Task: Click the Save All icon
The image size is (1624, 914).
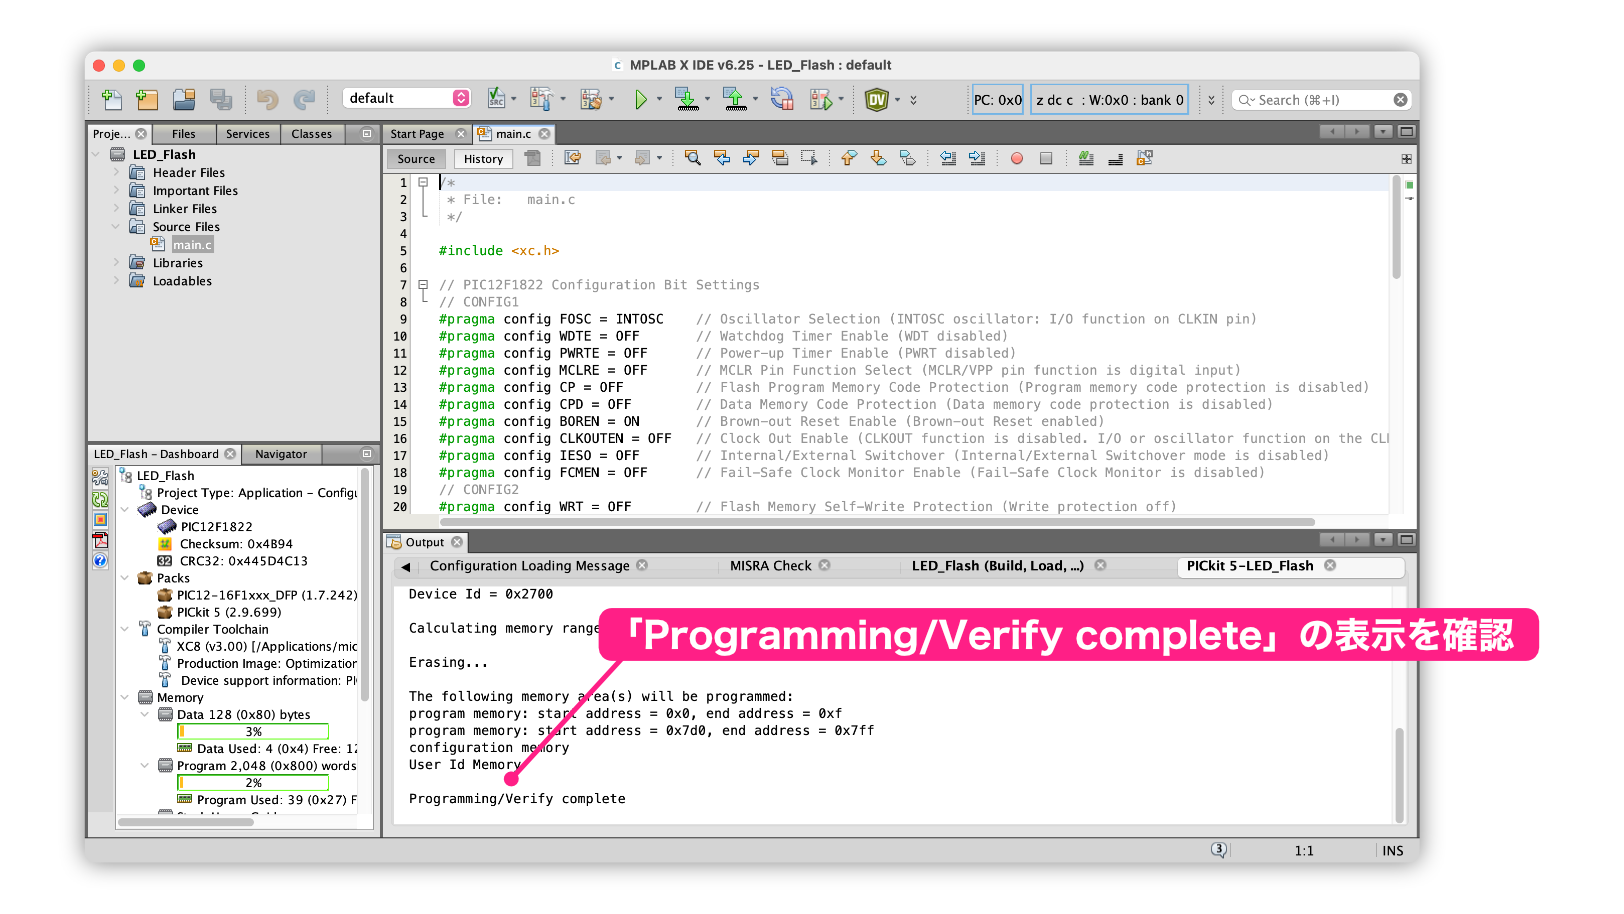Action: pos(221,99)
